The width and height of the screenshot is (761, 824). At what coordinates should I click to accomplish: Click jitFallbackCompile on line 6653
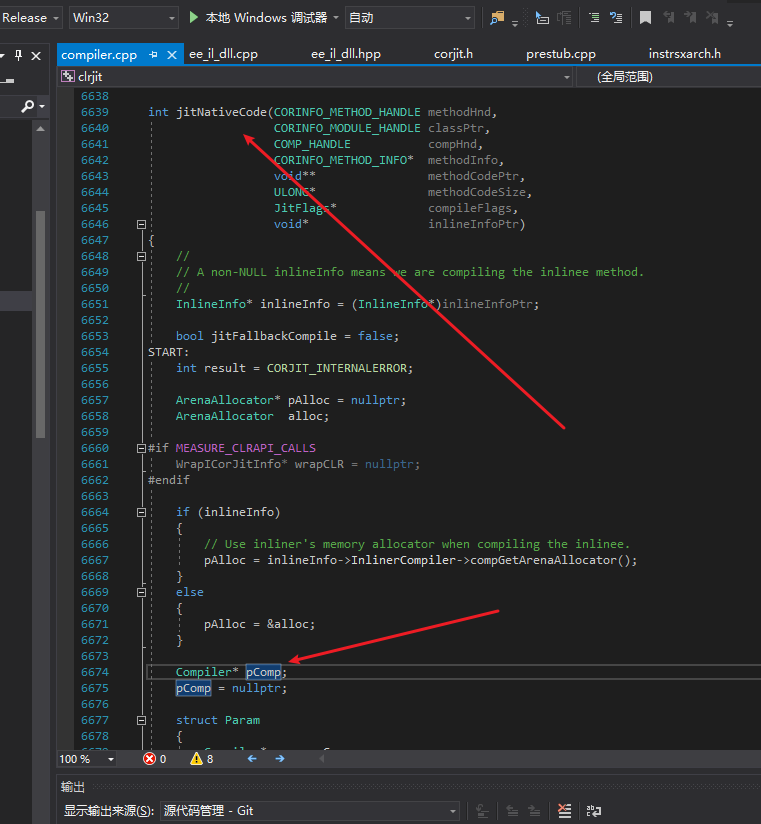pyautogui.click(x=274, y=336)
